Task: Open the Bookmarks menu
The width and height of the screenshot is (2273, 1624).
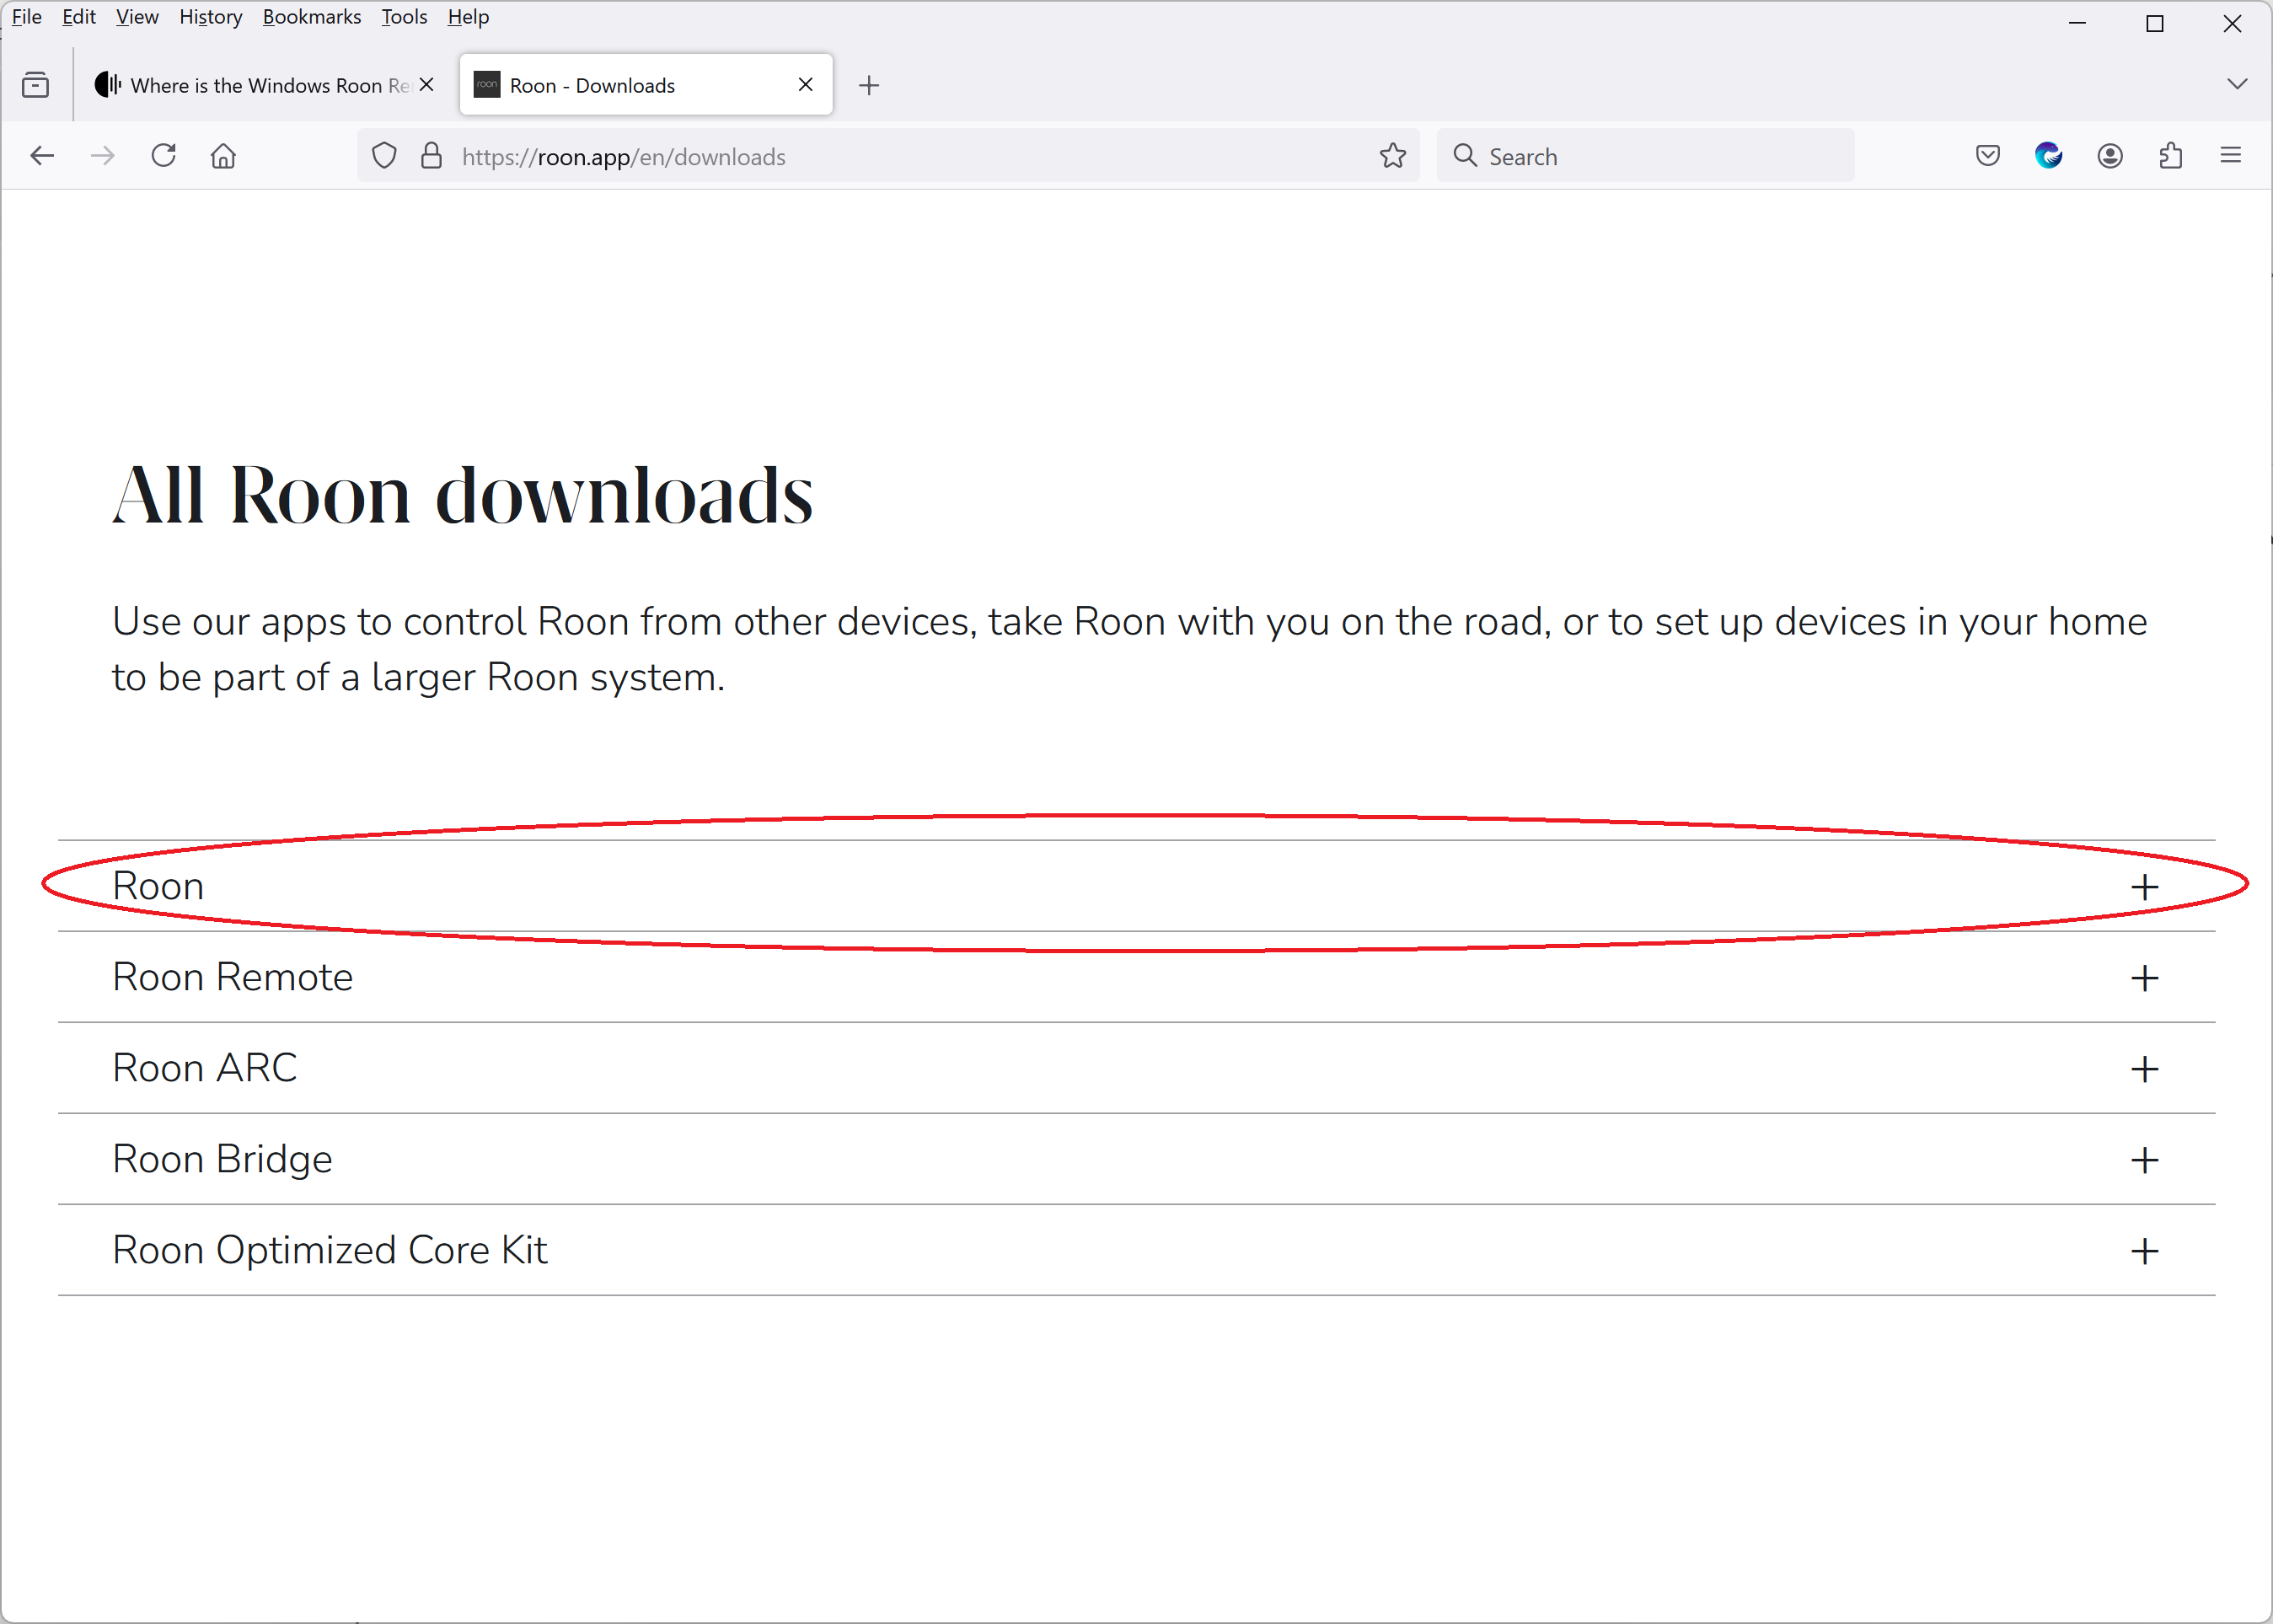Action: (x=311, y=16)
